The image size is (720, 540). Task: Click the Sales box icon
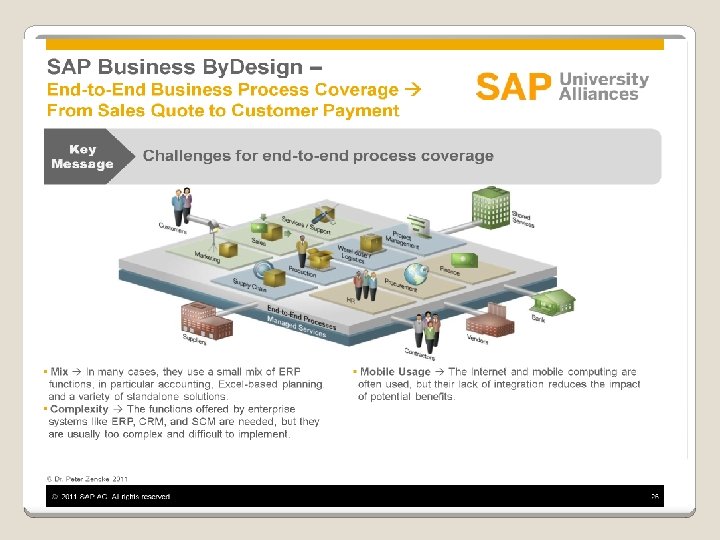point(271,232)
